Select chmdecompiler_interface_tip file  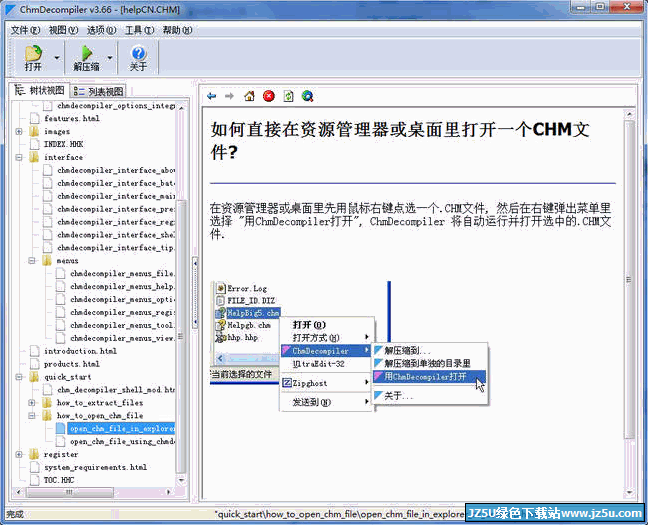116,248
